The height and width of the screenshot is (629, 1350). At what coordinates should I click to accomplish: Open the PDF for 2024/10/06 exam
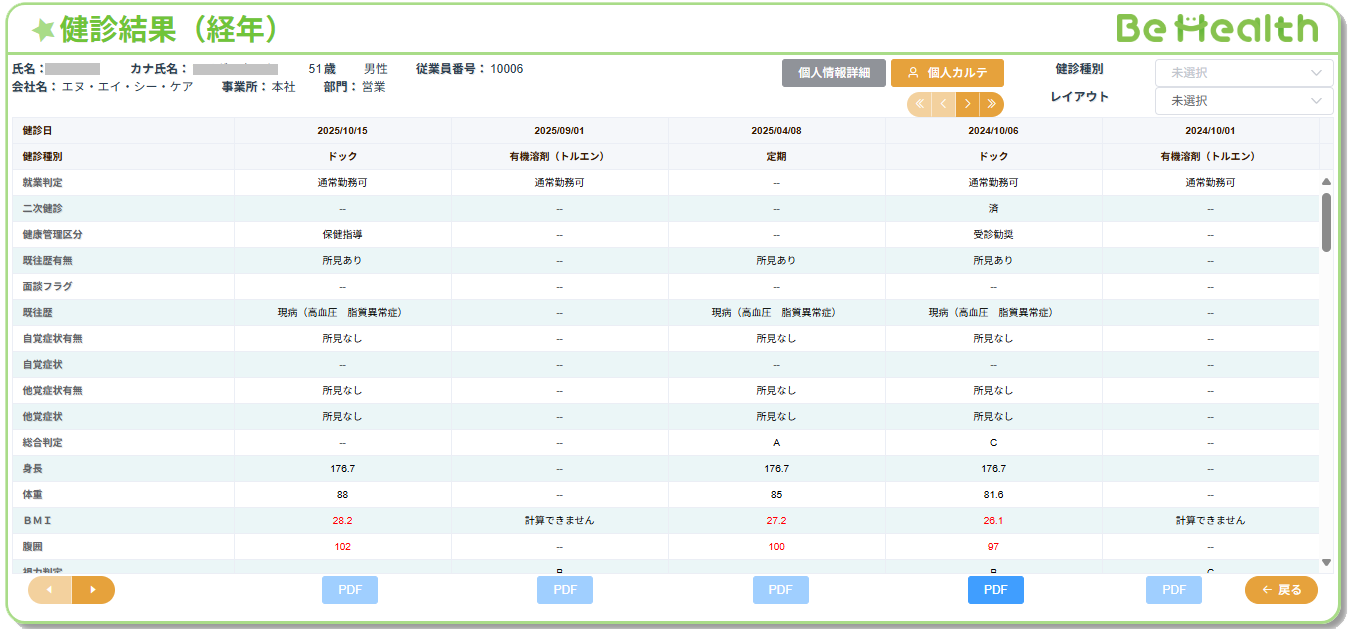coord(995,590)
